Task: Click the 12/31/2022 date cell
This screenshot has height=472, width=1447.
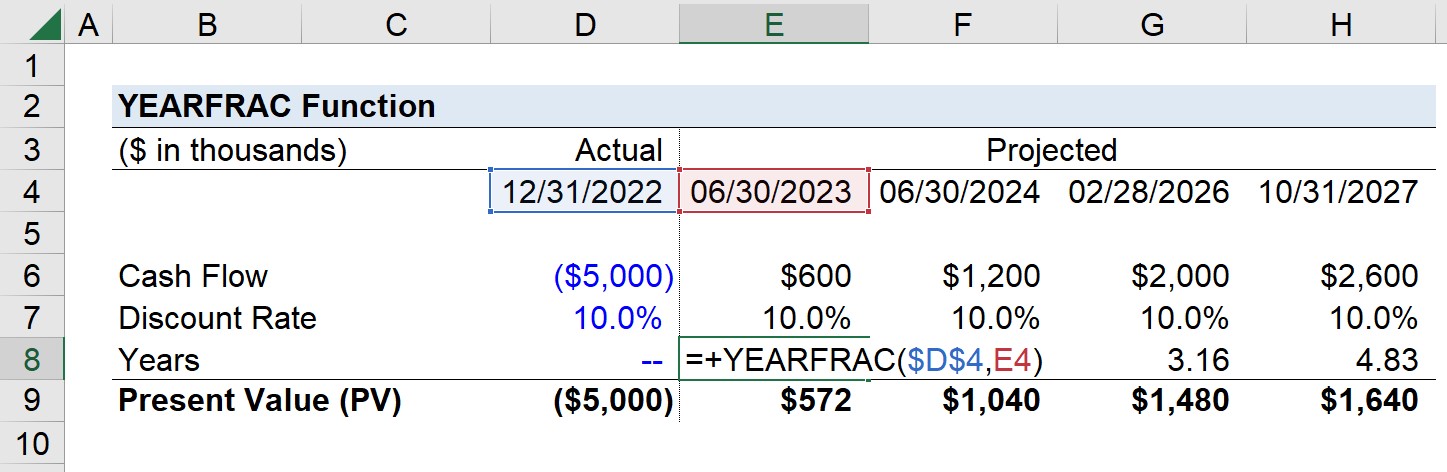Action: click(x=584, y=191)
